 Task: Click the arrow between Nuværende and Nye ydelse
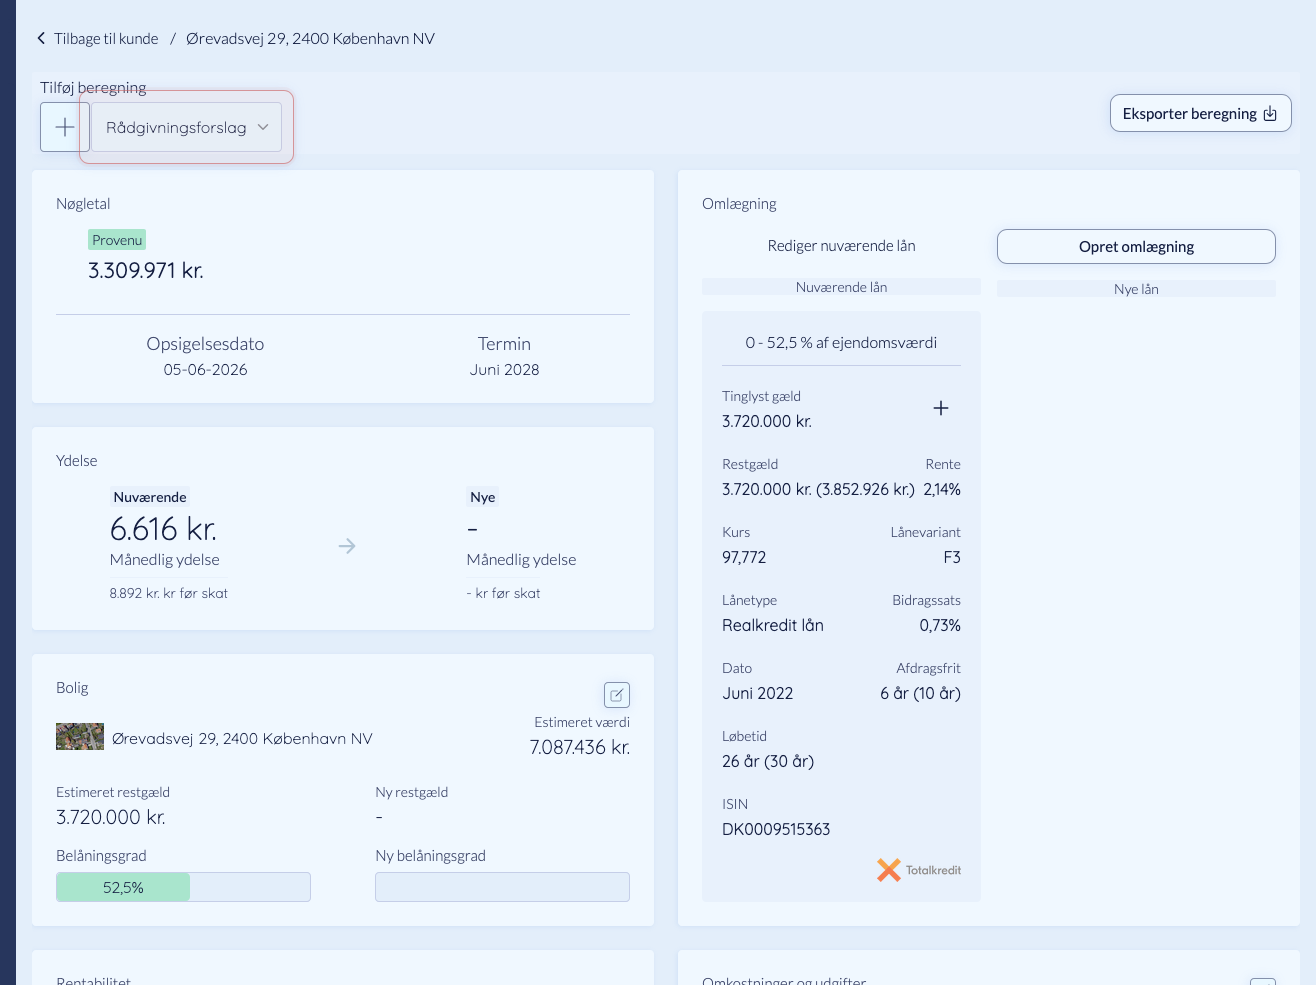347,546
